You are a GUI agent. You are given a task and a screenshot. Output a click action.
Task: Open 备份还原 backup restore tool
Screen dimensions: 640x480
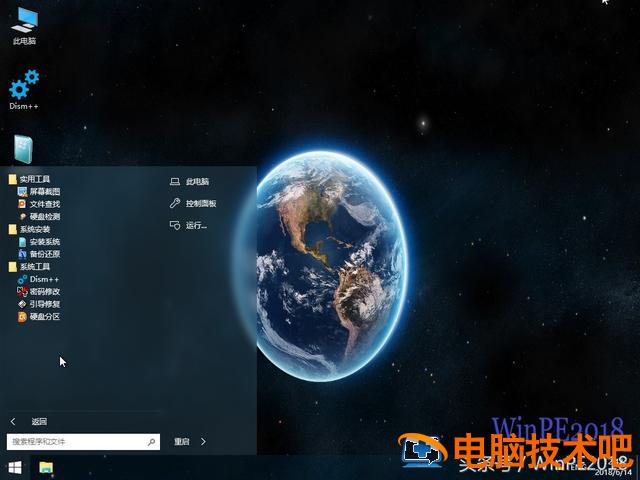pos(39,254)
